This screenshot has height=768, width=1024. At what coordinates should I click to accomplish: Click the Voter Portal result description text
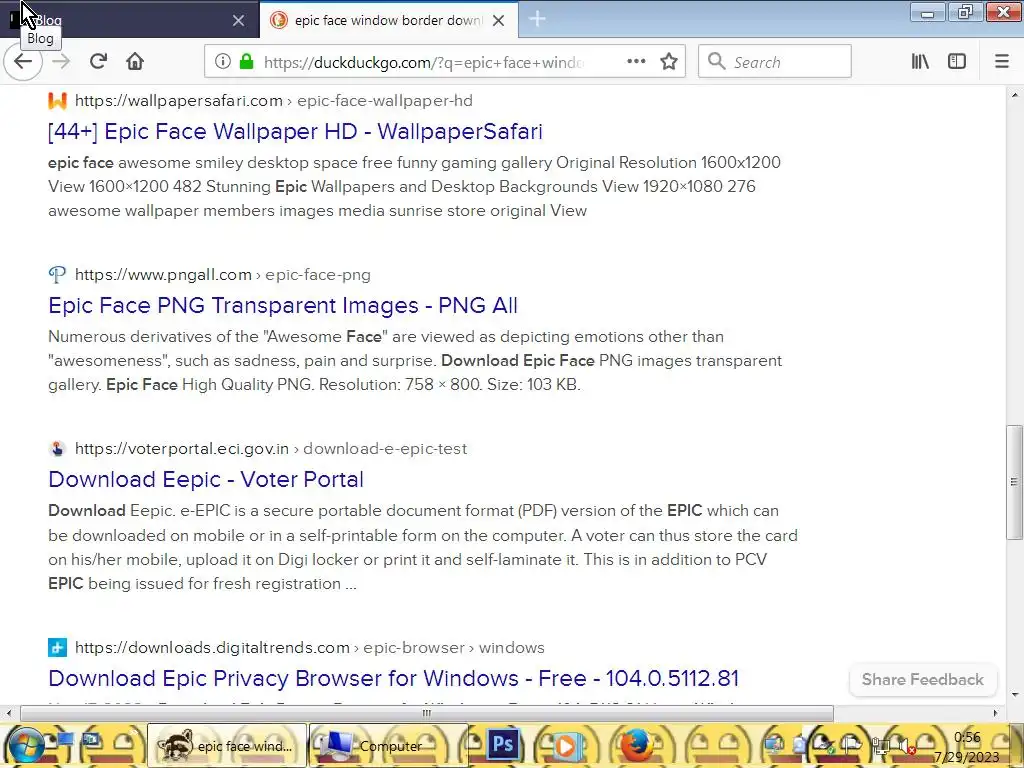click(x=423, y=547)
